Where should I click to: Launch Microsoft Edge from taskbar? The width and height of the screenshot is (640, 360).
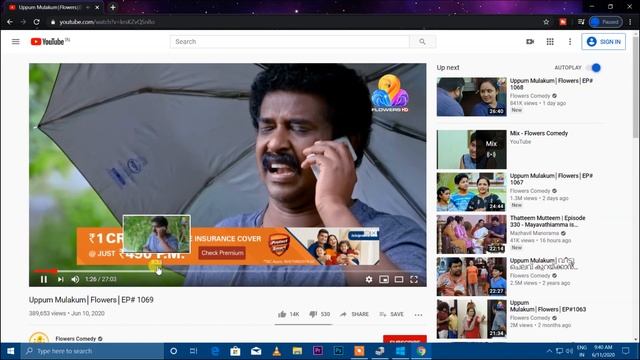click(215, 351)
